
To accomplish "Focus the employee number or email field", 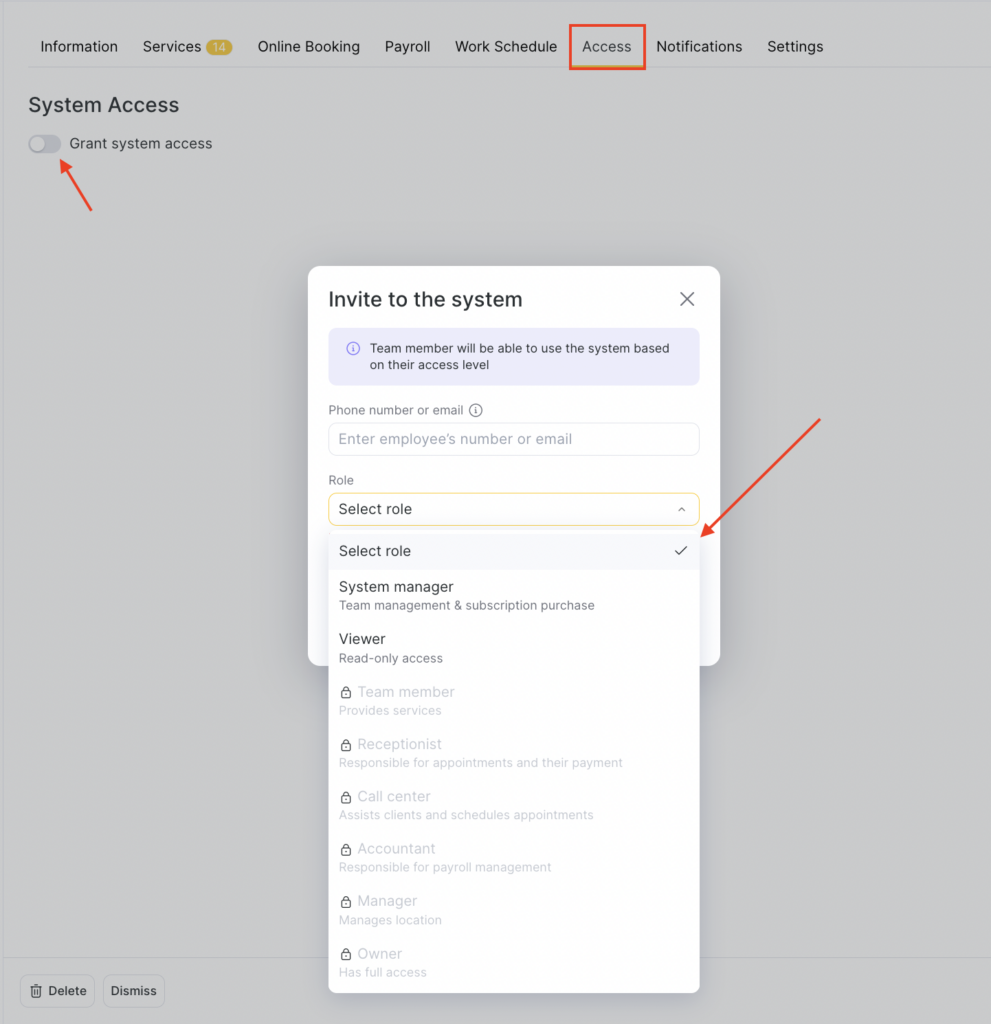I will click(x=513, y=439).
